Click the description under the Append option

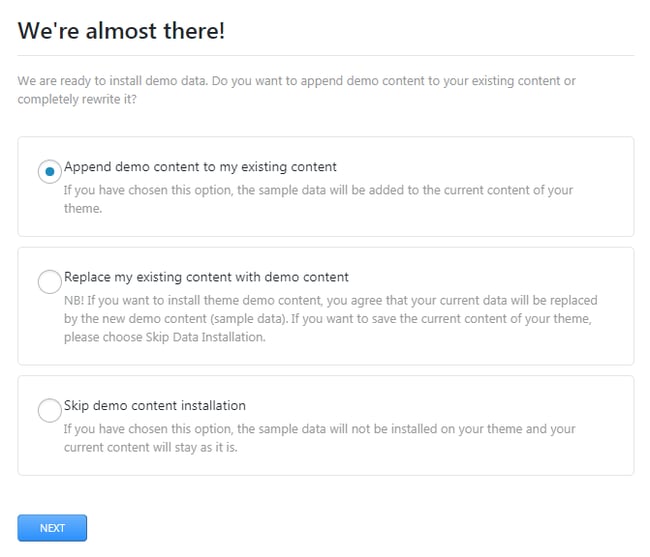click(318, 190)
